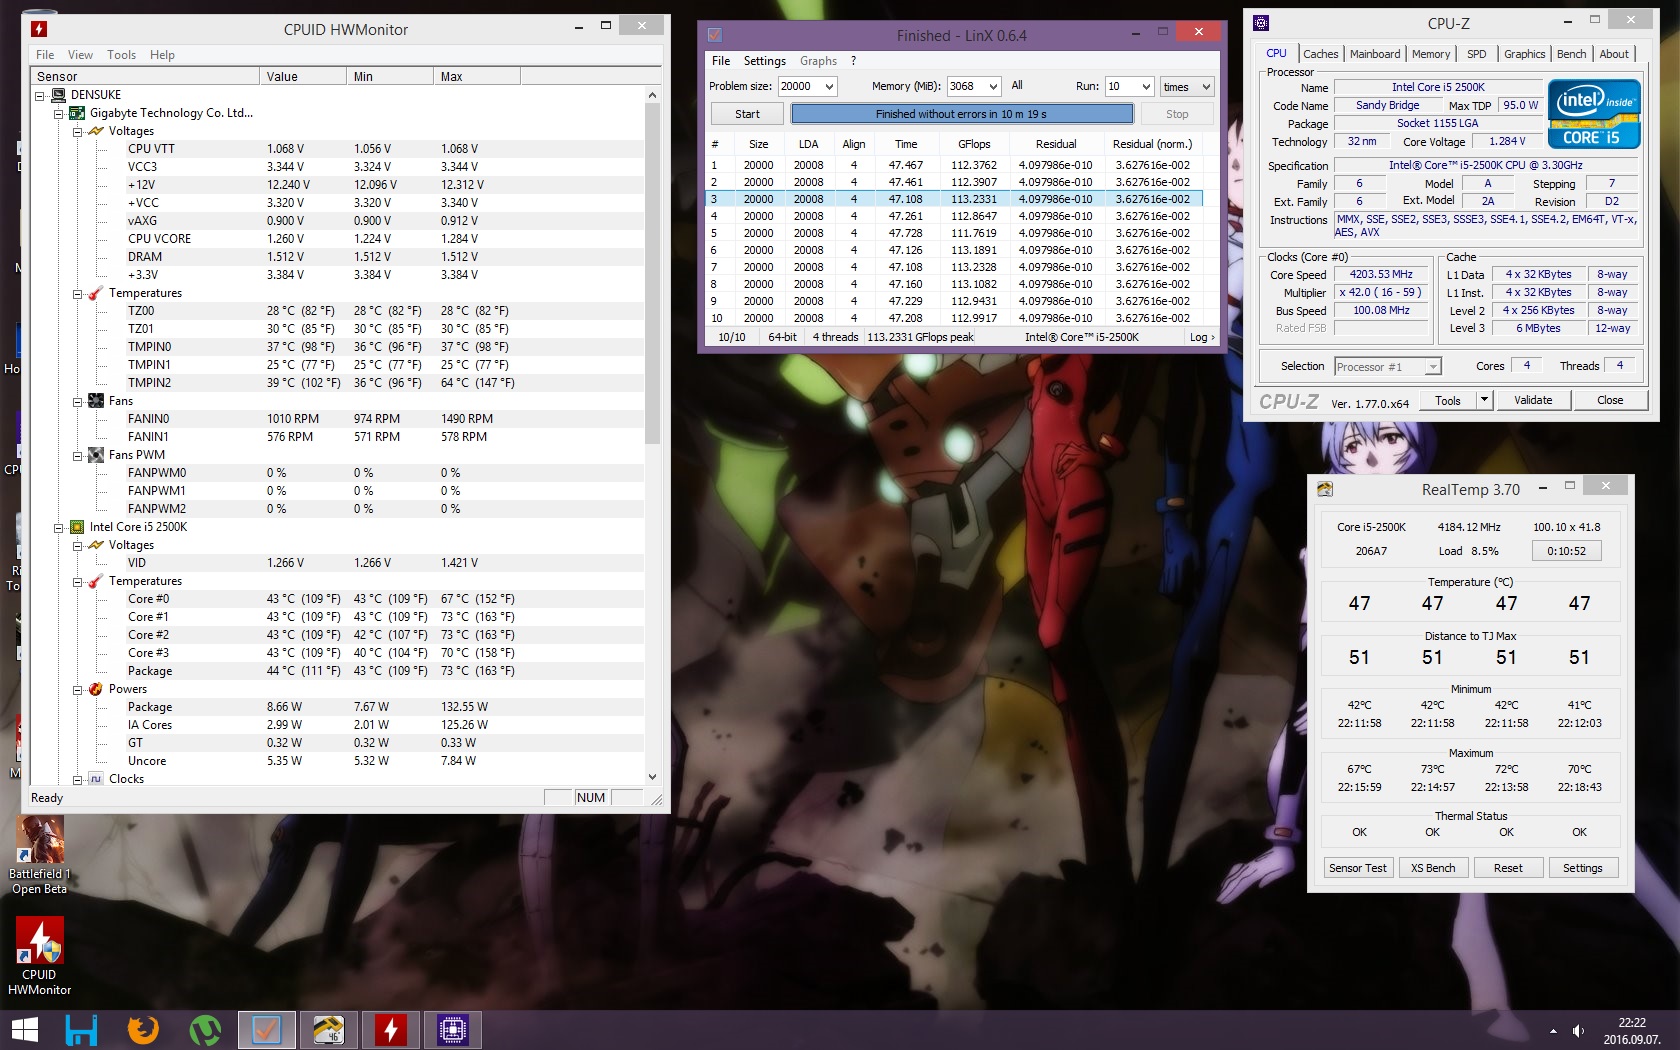Image resolution: width=1680 pixels, height=1050 pixels.
Task: Open the Problem size dropdown in LinX
Action: point(829,87)
